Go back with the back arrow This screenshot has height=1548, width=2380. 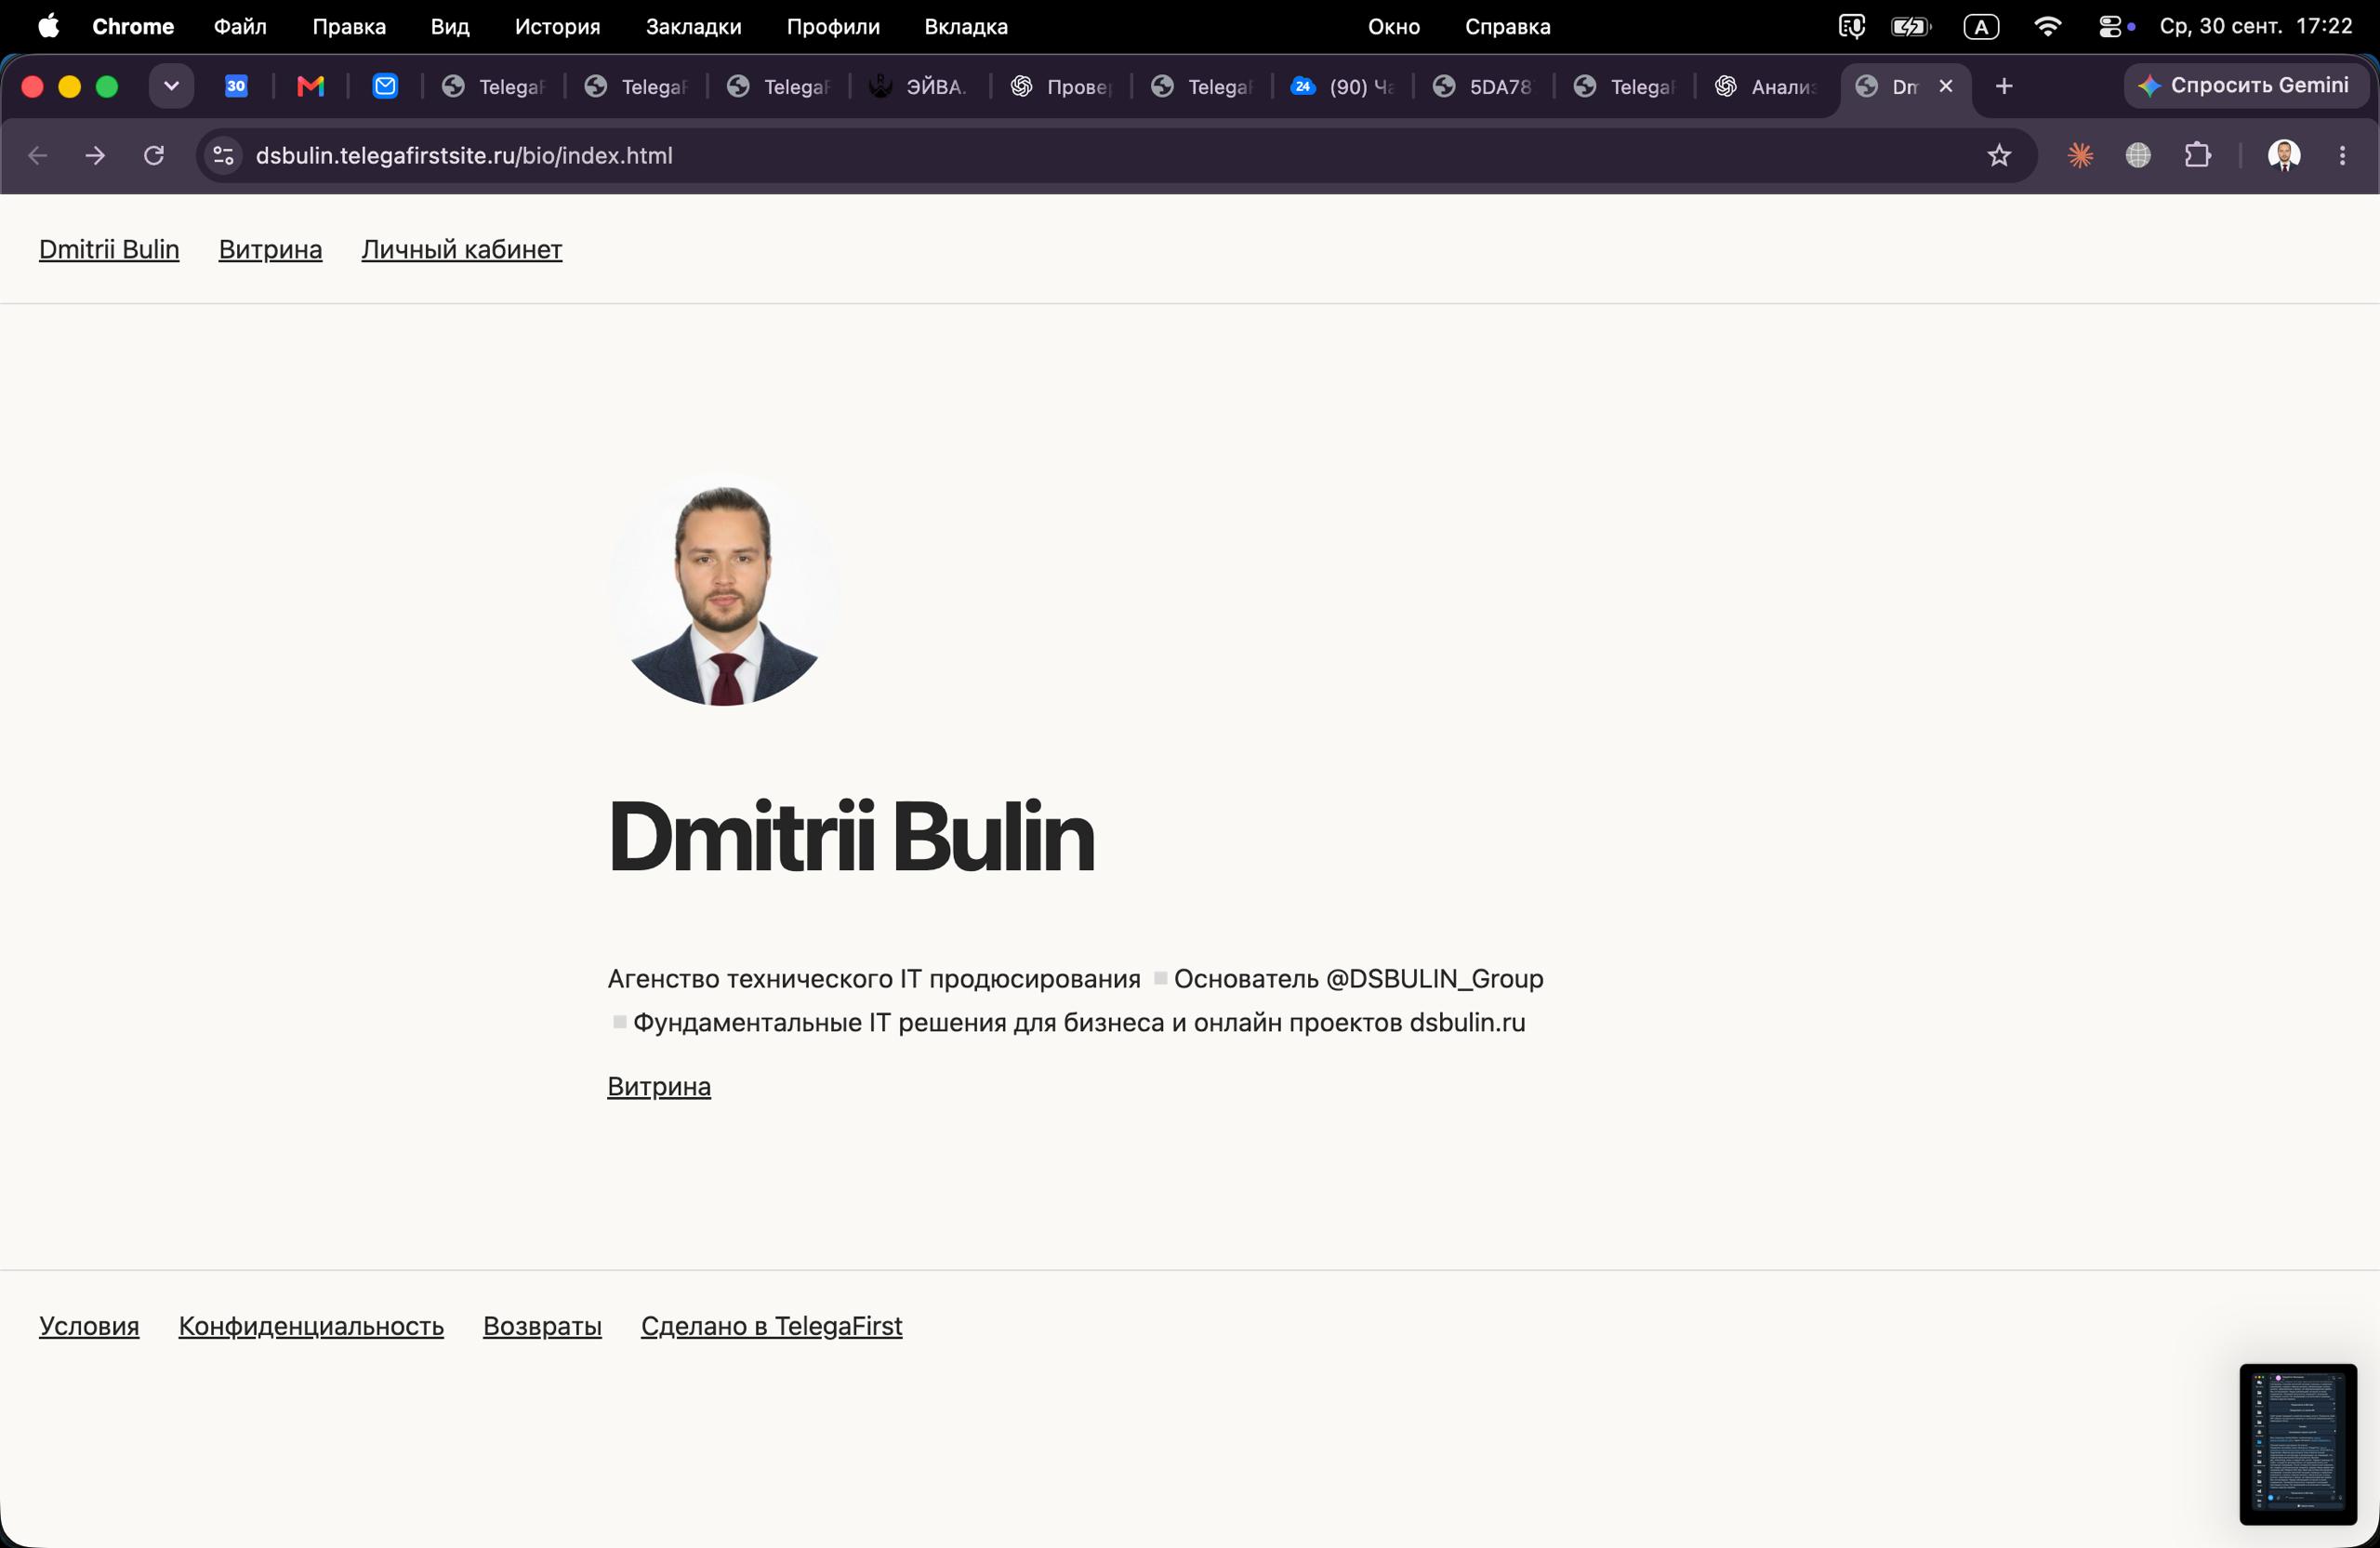point(38,156)
